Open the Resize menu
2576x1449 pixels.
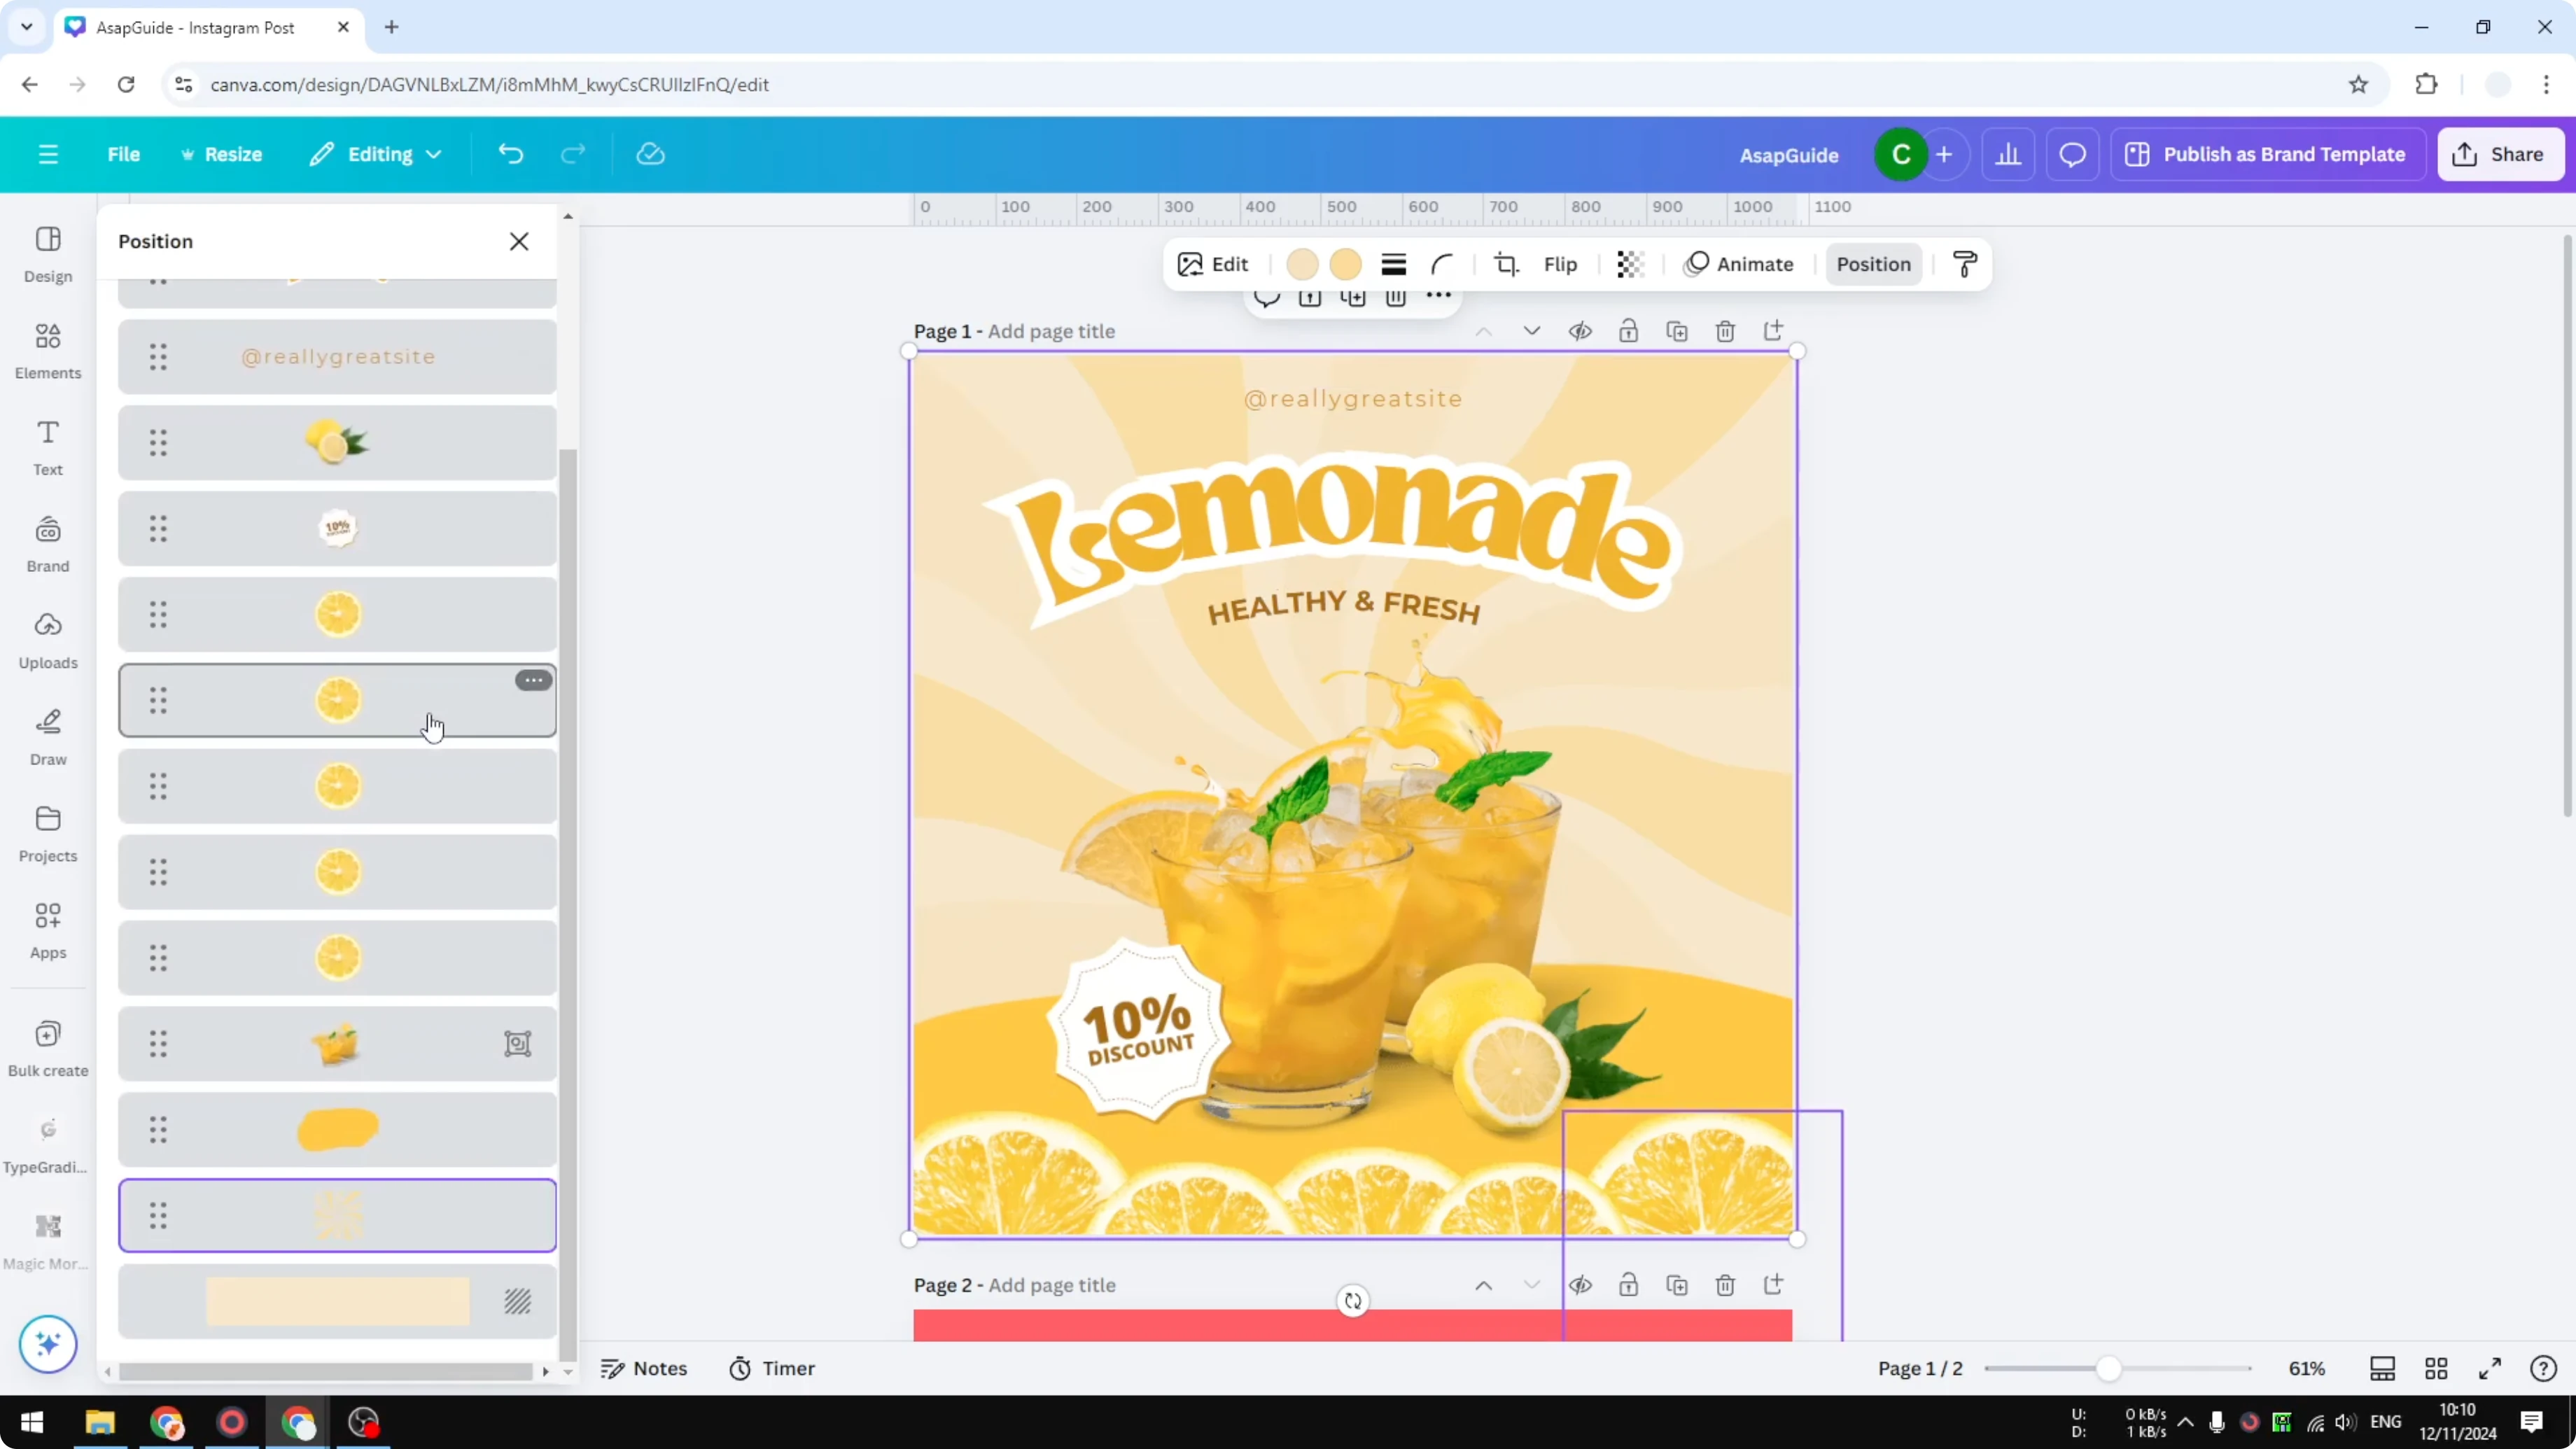[x=222, y=154]
